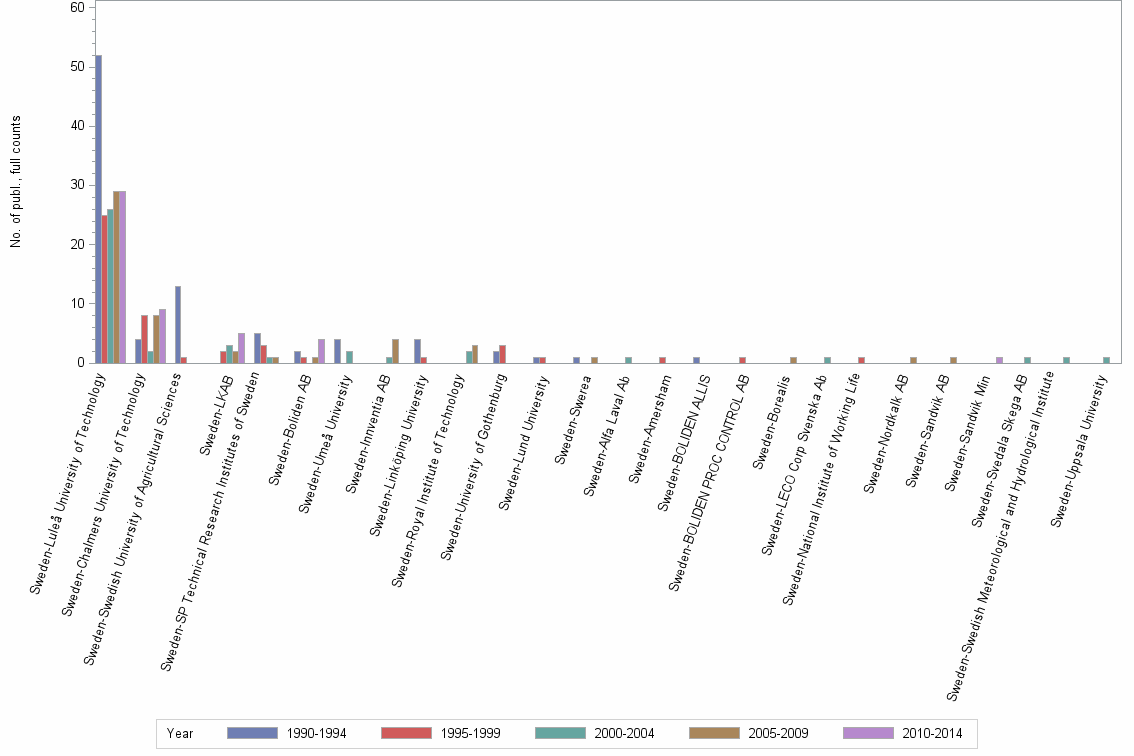1134x756 pixels.
Task: Click the 2000-2004 teal legend swatch
Action: (560, 733)
